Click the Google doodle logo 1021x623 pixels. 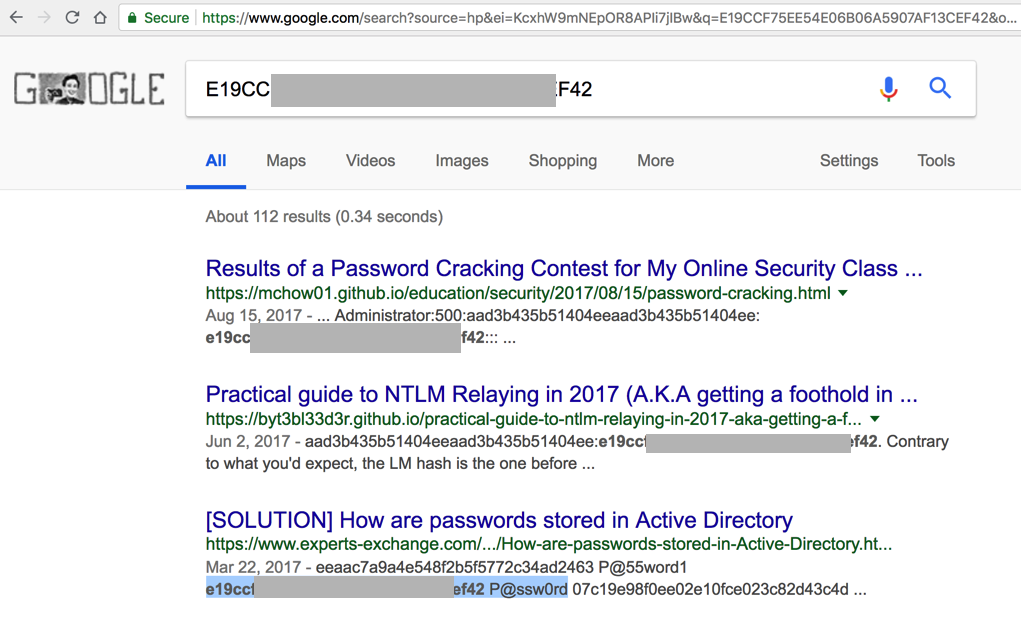(88, 89)
